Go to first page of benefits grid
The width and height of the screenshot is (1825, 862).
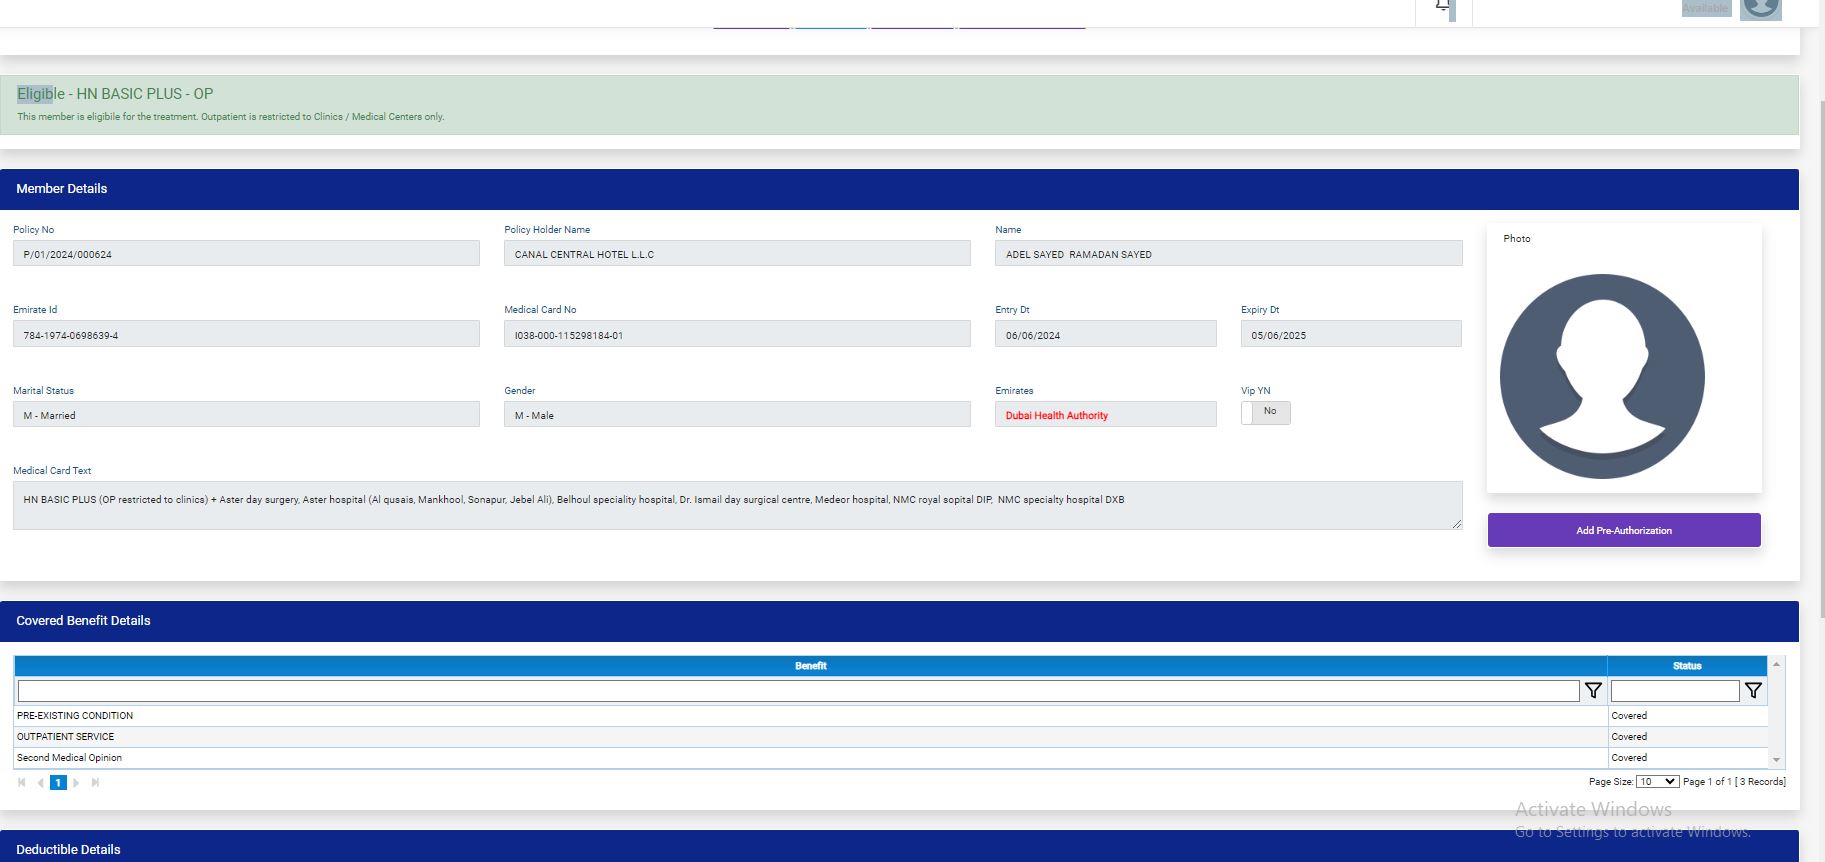click(x=22, y=783)
